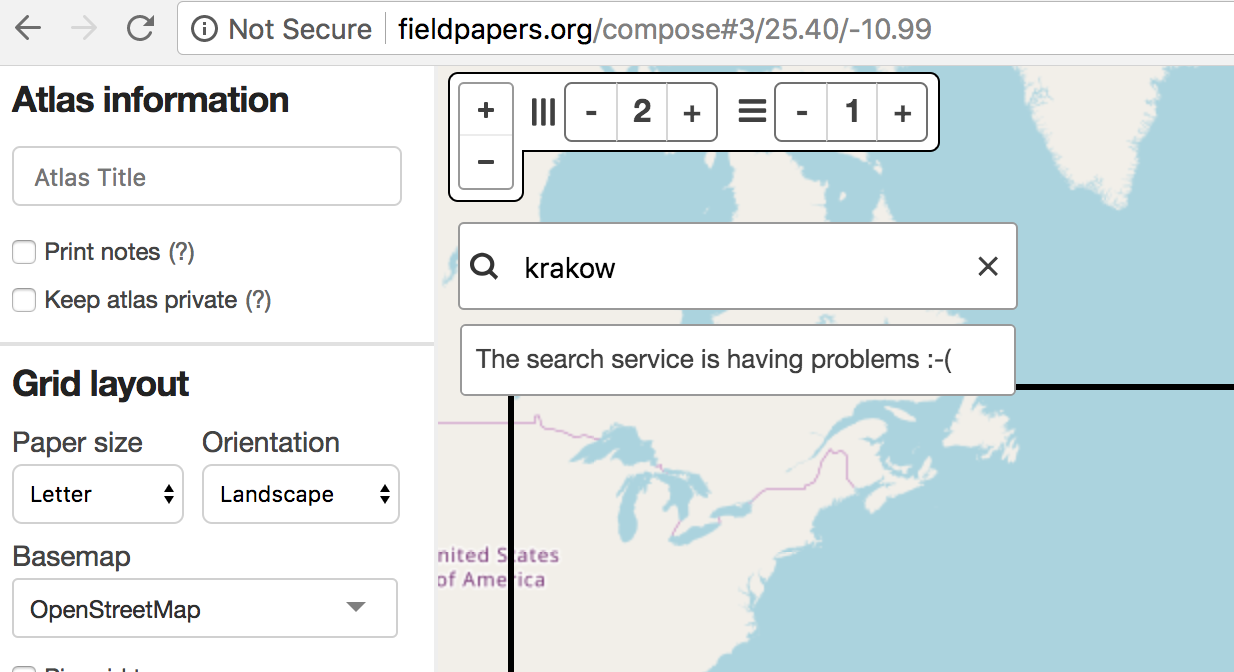The image size is (1234, 672).
Task: Click the search magnifier icon
Action: [484, 266]
